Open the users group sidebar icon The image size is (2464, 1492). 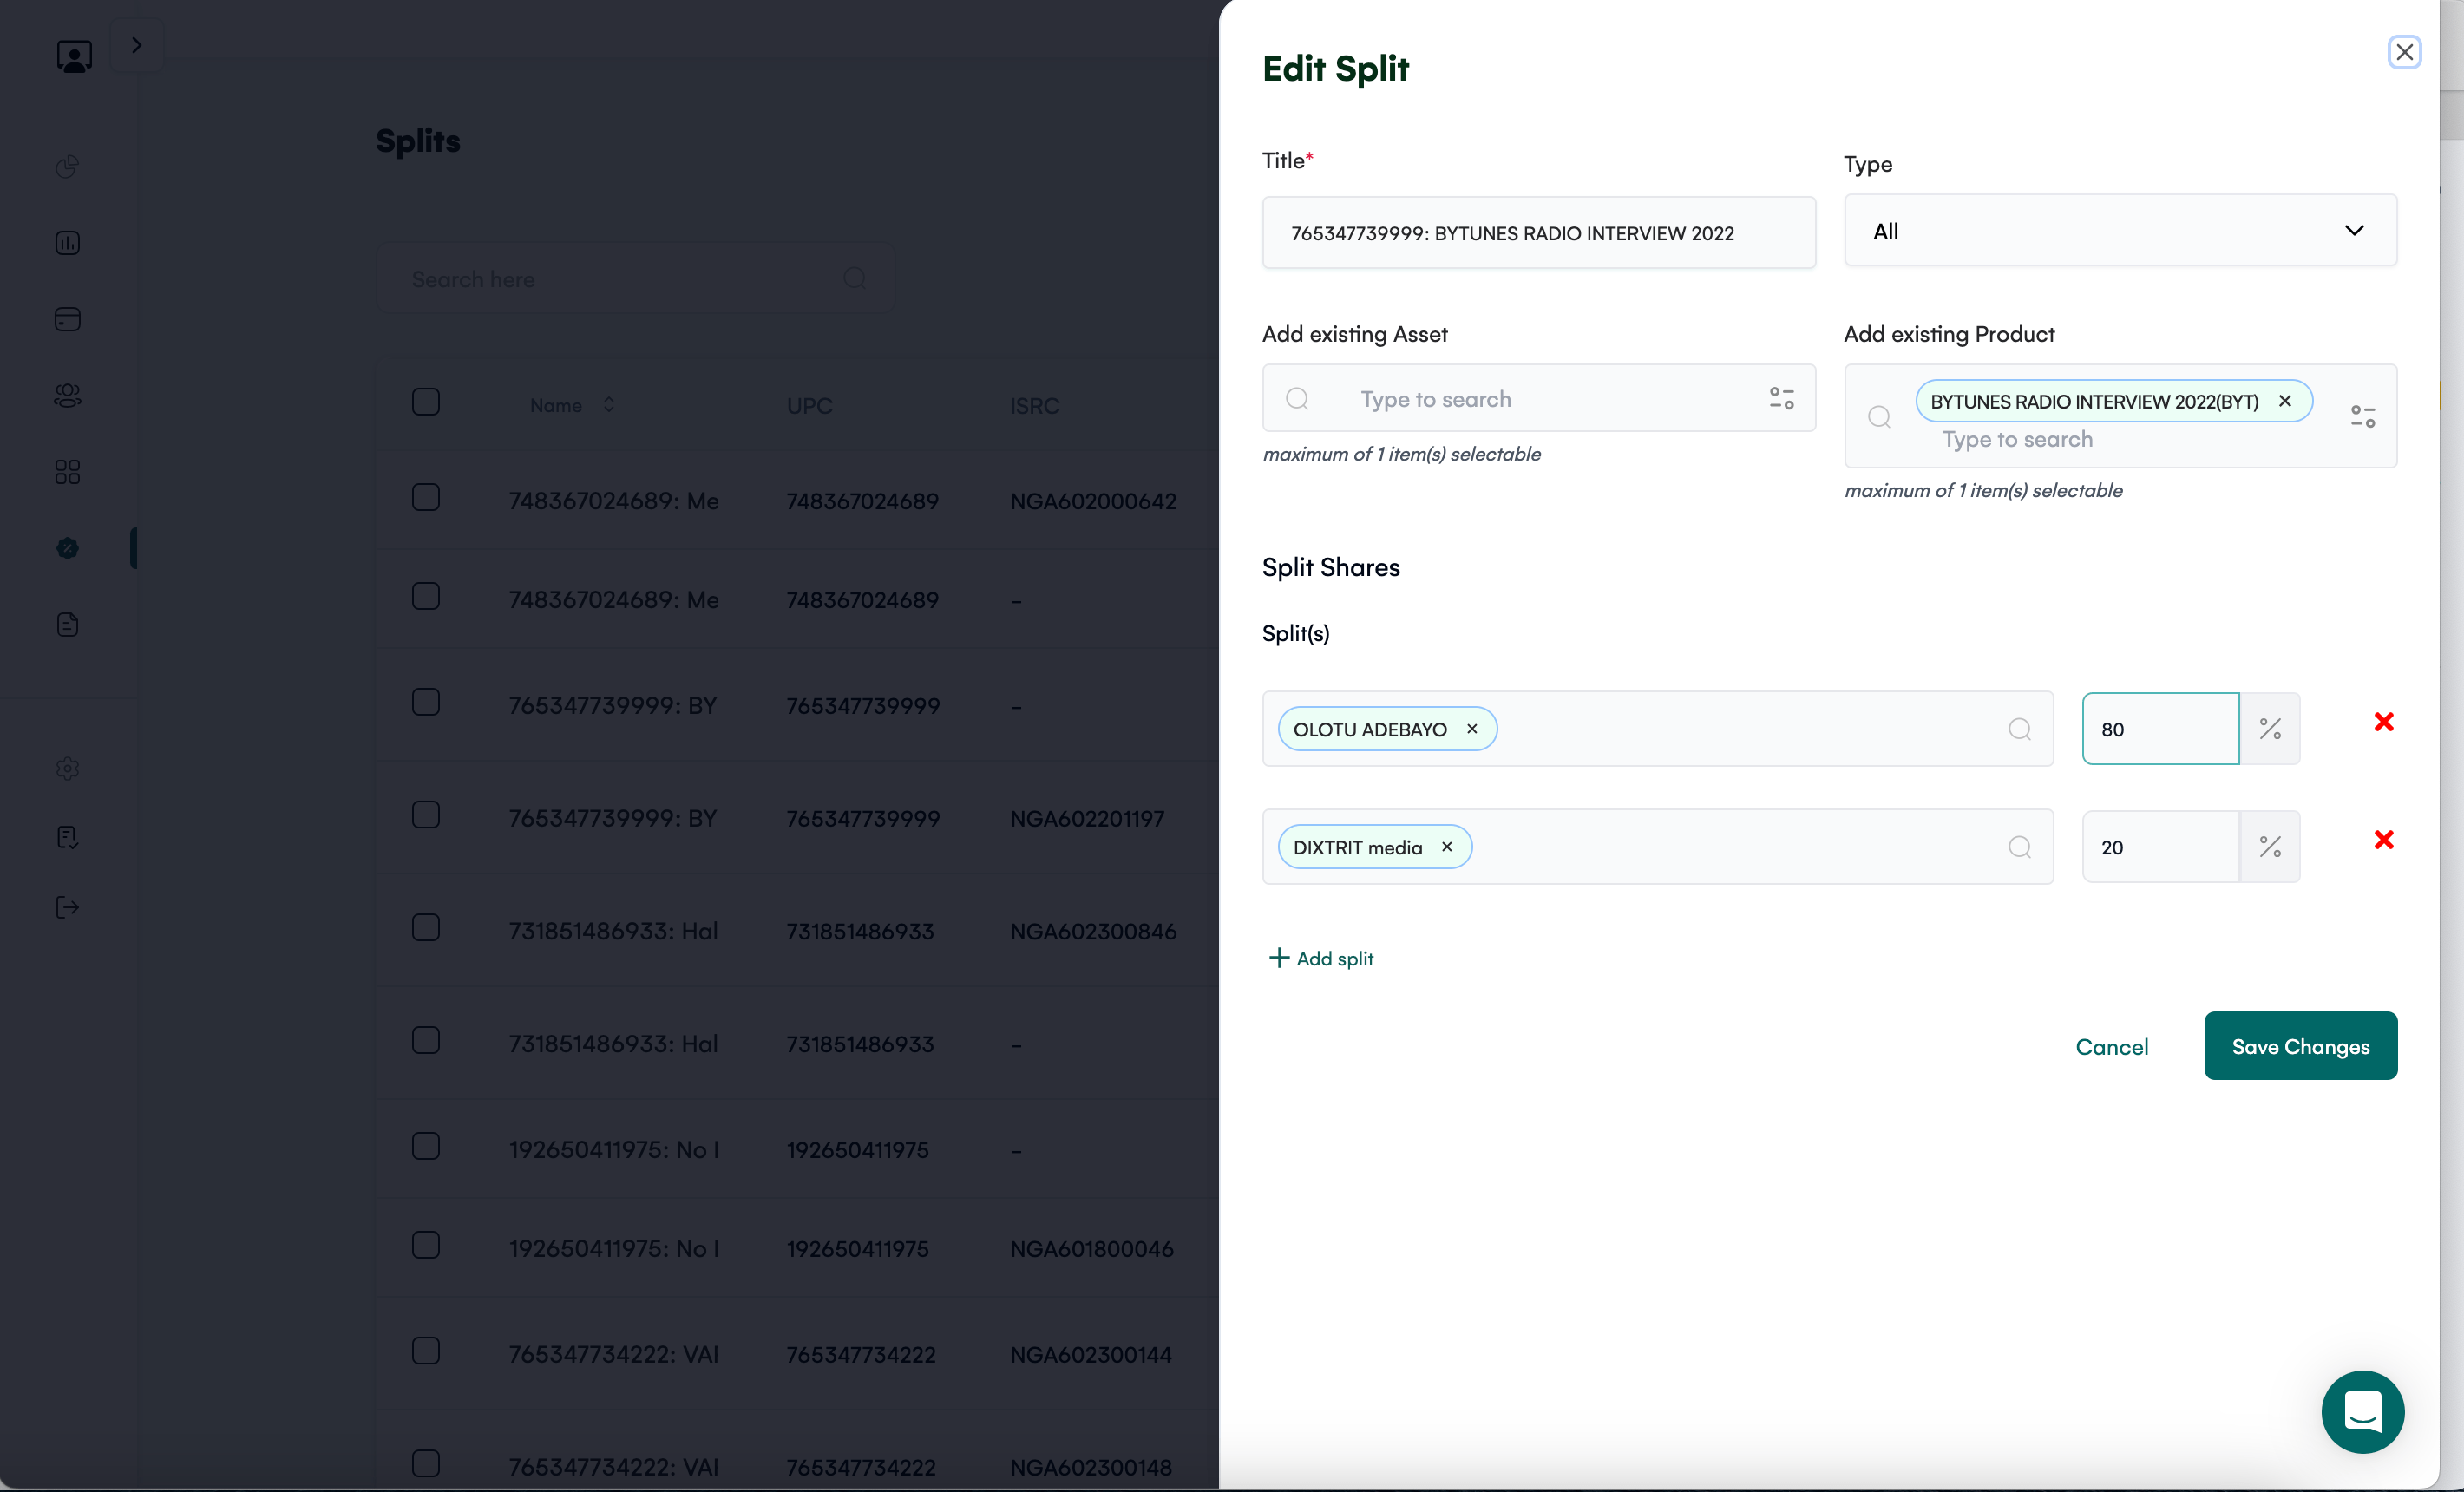pyautogui.click(x=68, y=396)
